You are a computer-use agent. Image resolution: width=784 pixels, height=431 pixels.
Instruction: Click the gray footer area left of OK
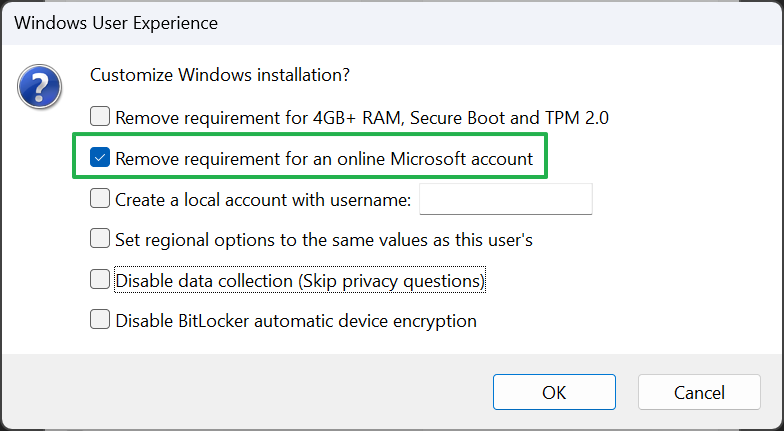pos(250,392)
